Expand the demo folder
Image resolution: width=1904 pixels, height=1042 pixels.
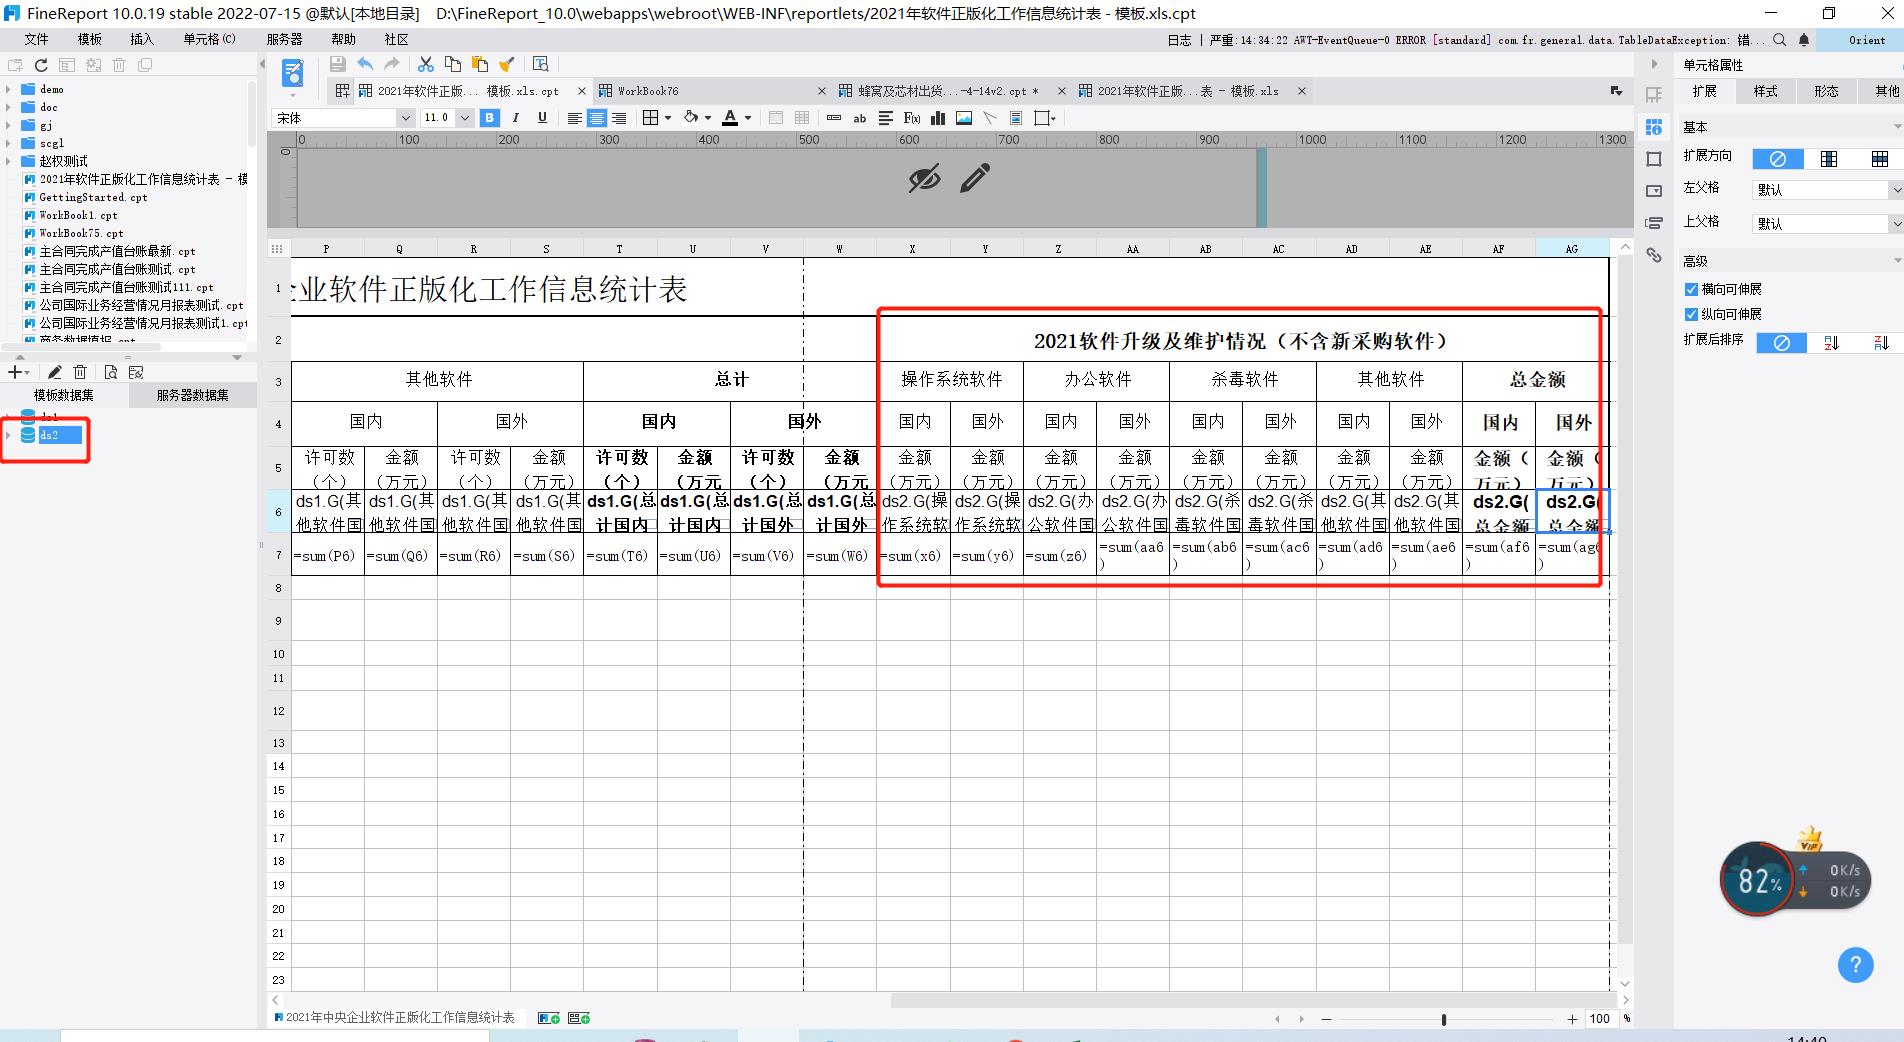tap(9, 89)
